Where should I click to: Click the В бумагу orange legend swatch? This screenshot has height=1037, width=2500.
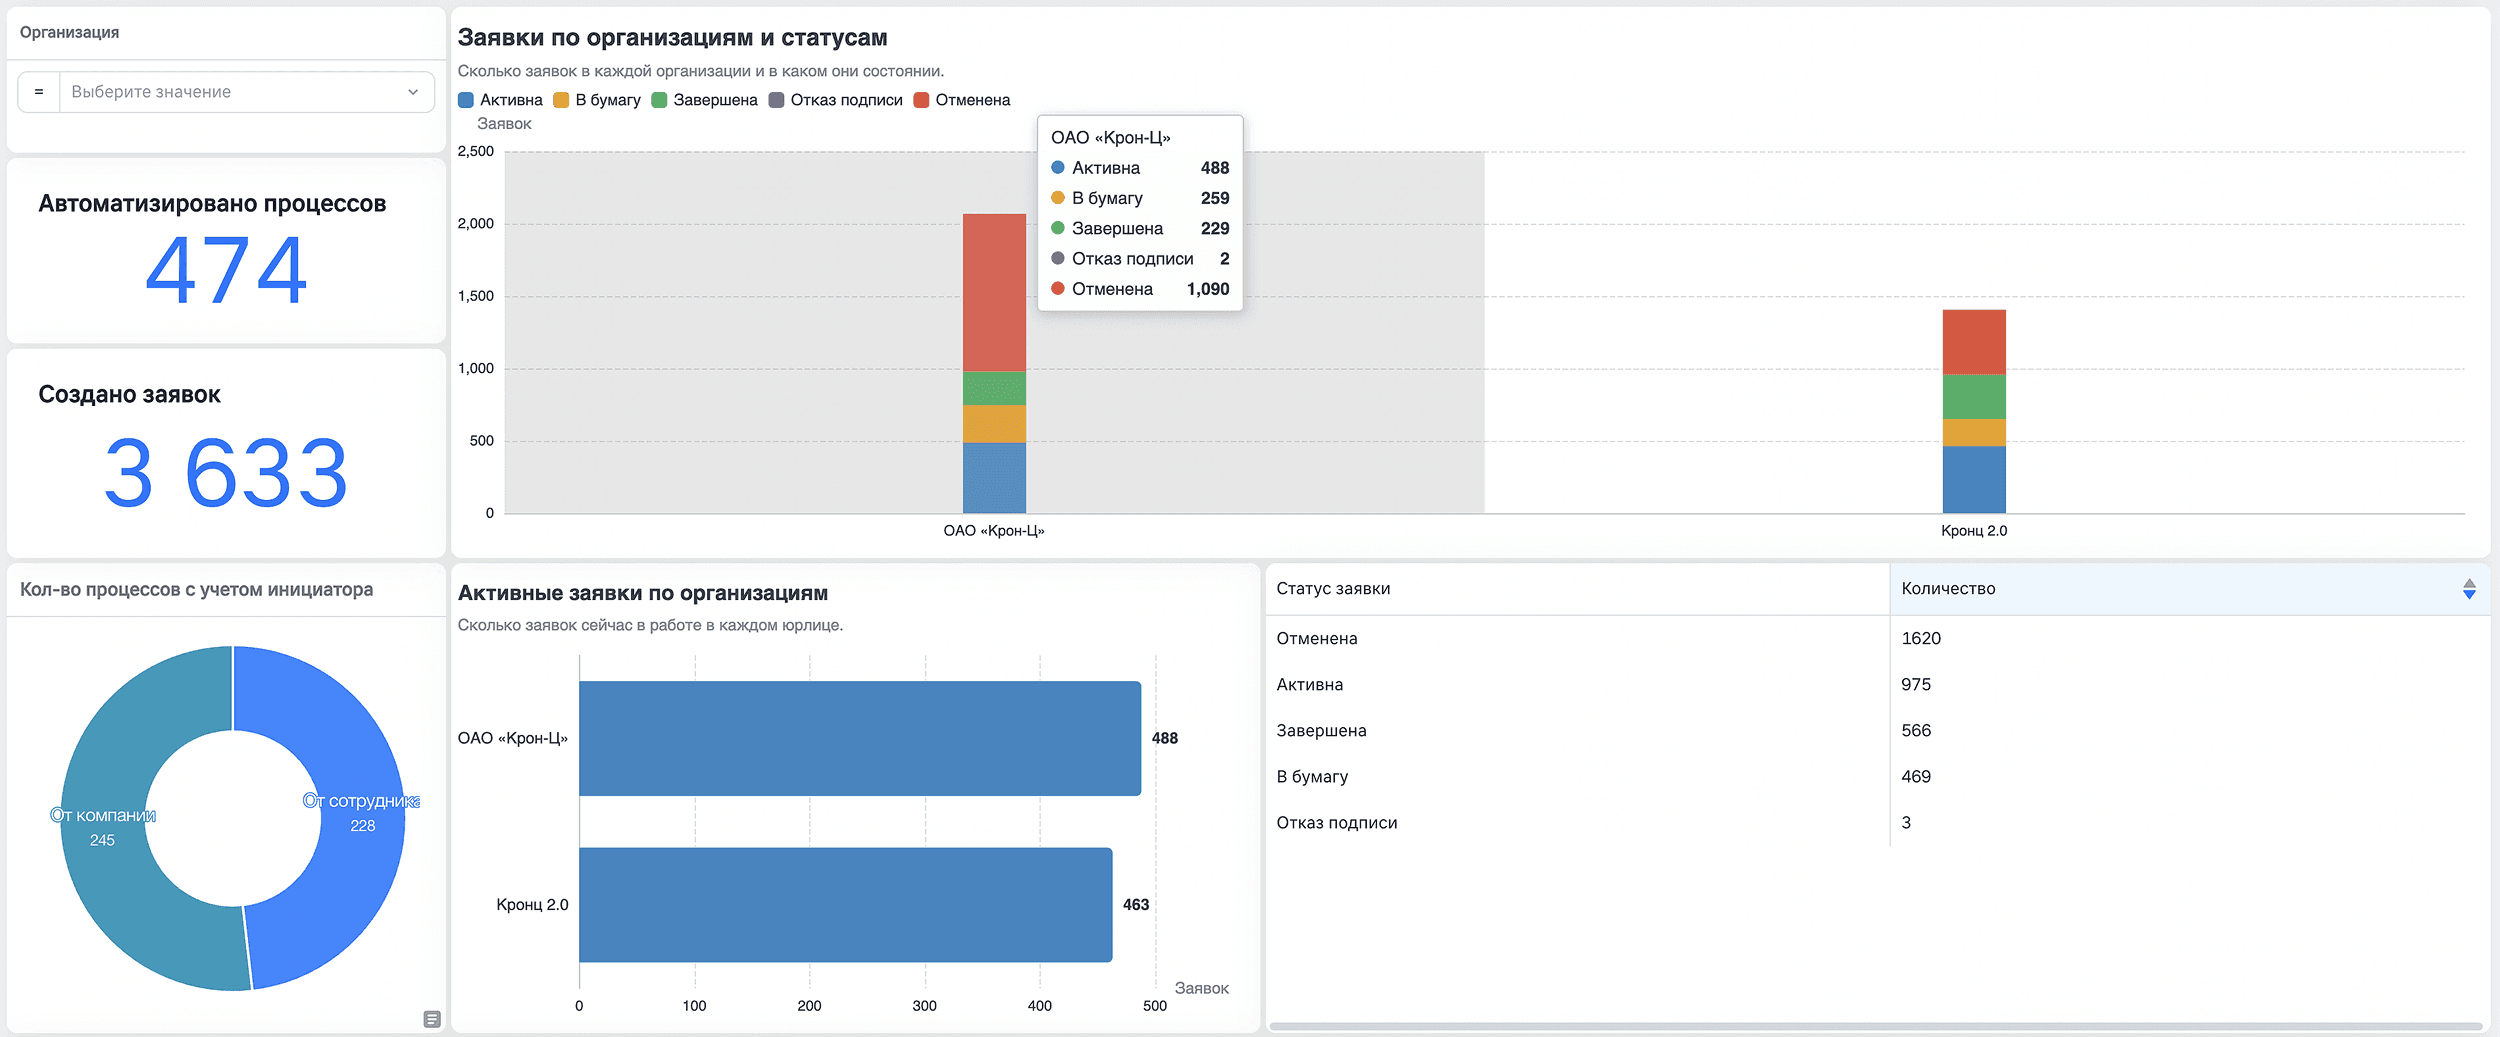click(561, 100)
